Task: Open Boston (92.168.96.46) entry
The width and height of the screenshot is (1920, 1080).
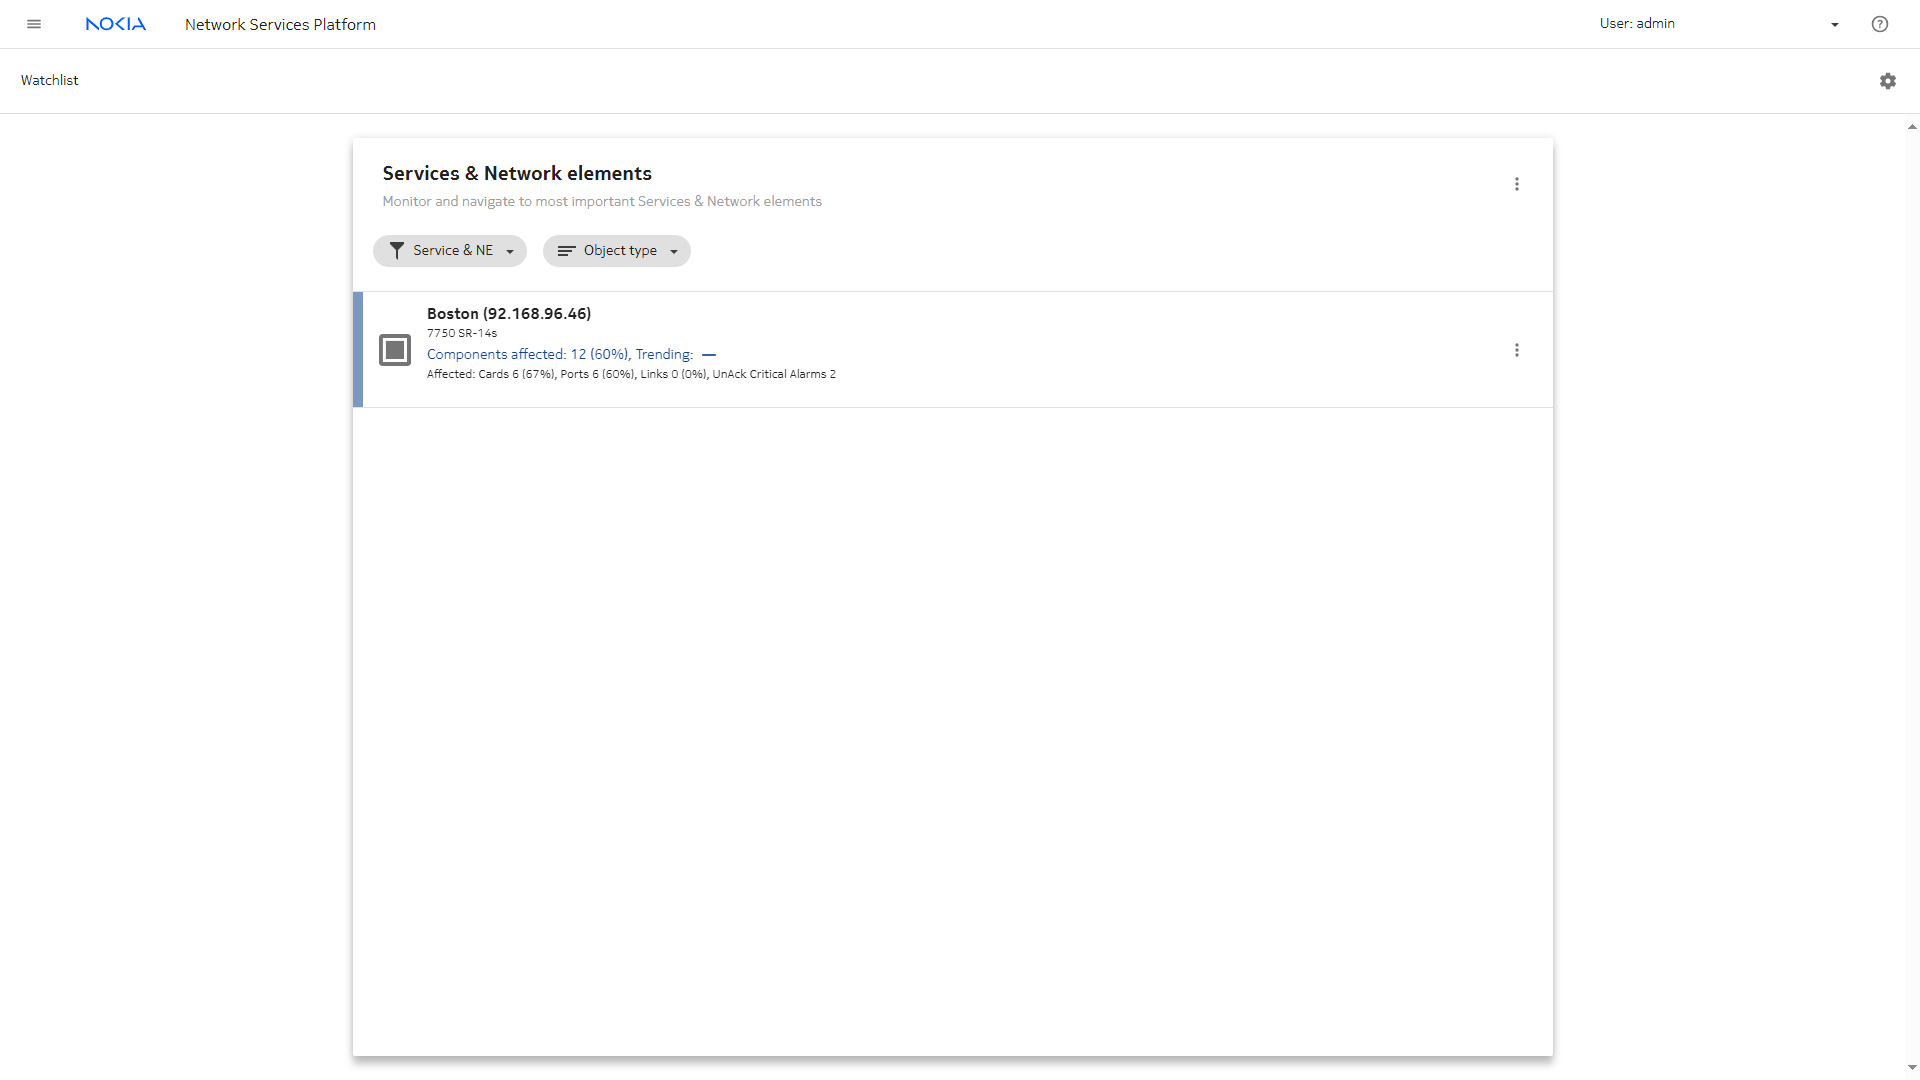Action: [509, 313]
